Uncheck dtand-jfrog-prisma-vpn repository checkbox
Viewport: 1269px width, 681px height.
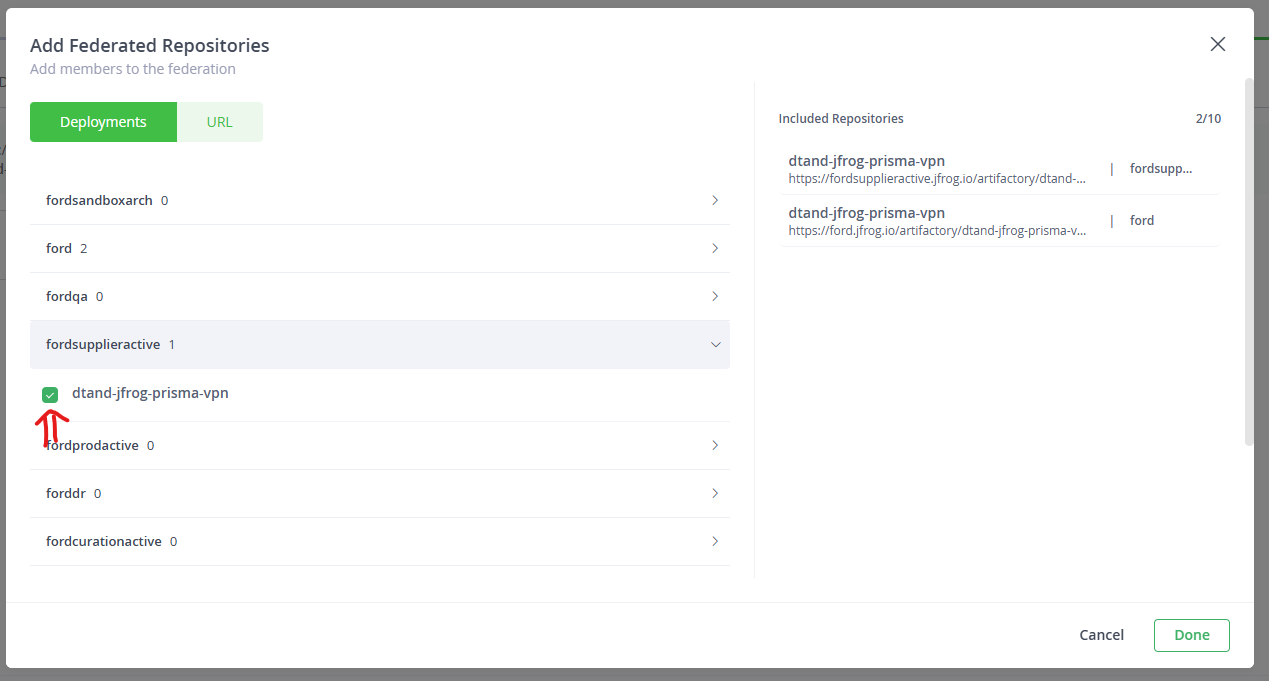click(x=50, y=395)
